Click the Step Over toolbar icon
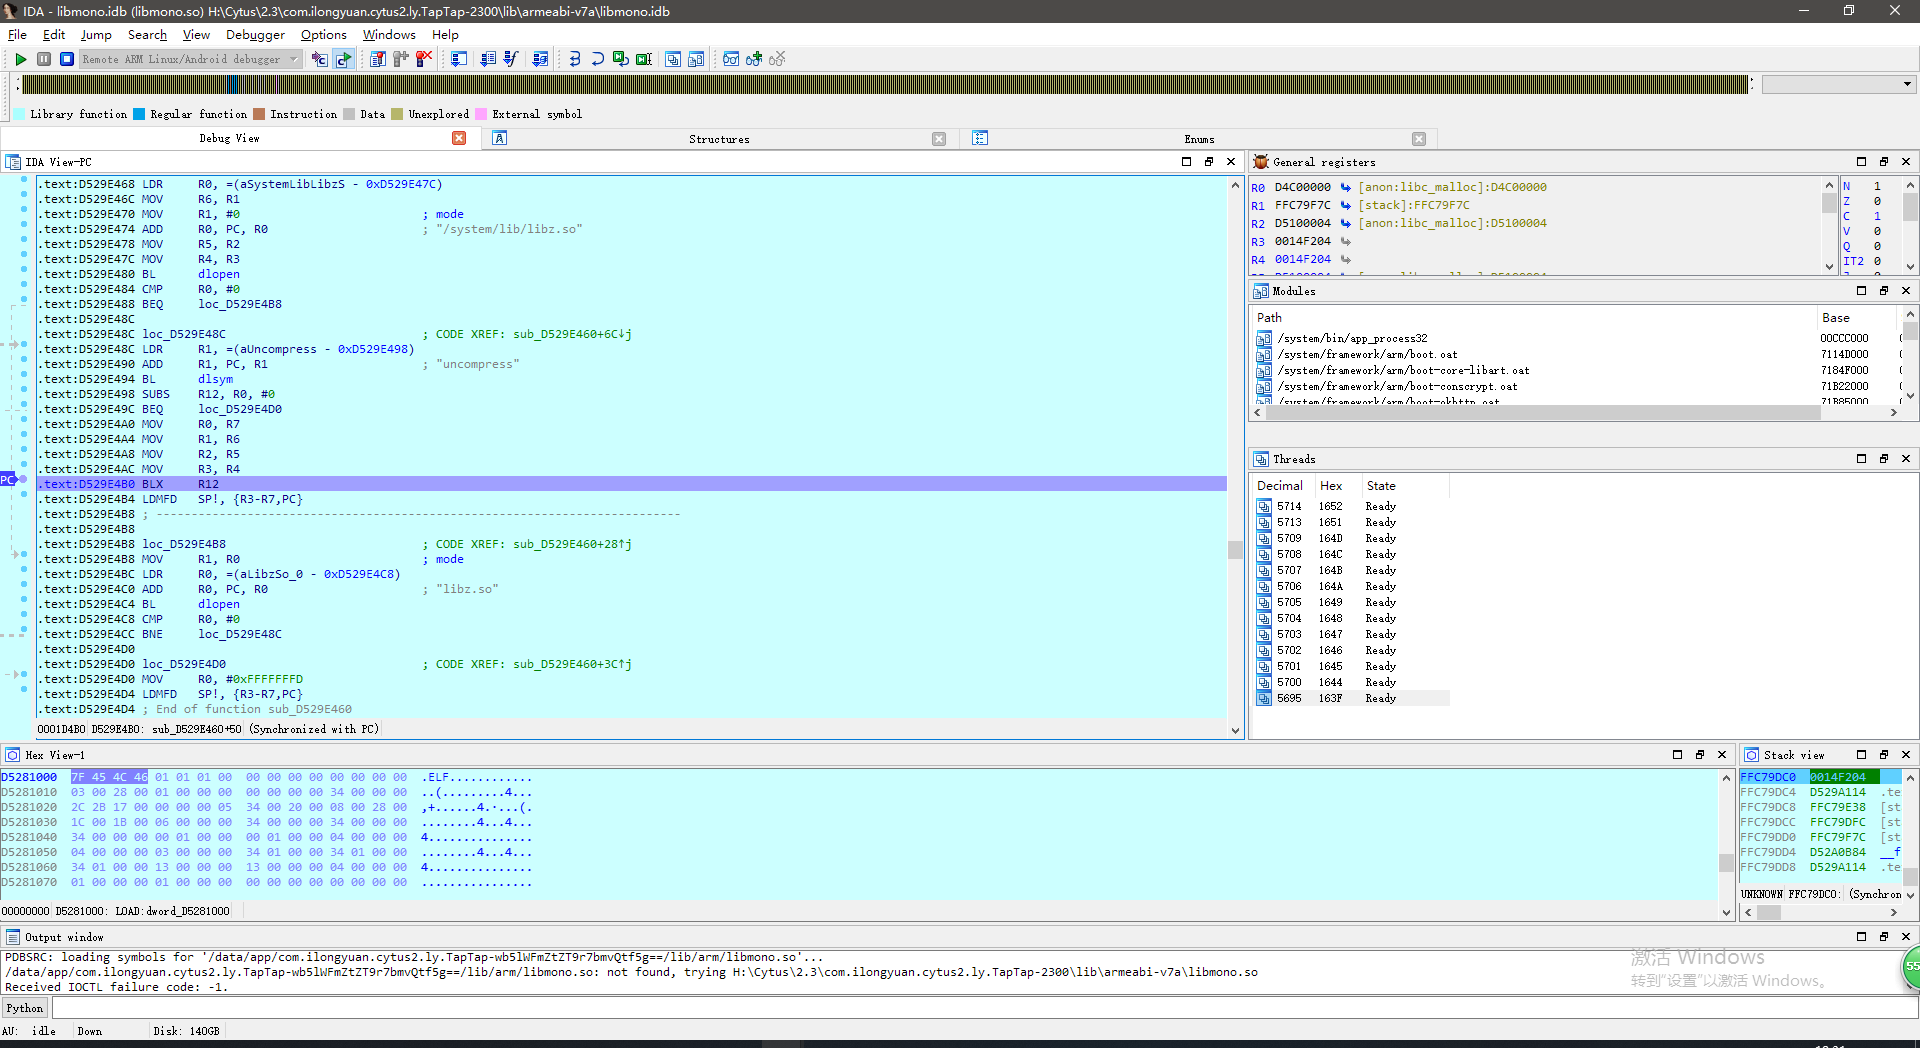The height and width of the screenshot is (1048, 1920). (x=597, y=59)
